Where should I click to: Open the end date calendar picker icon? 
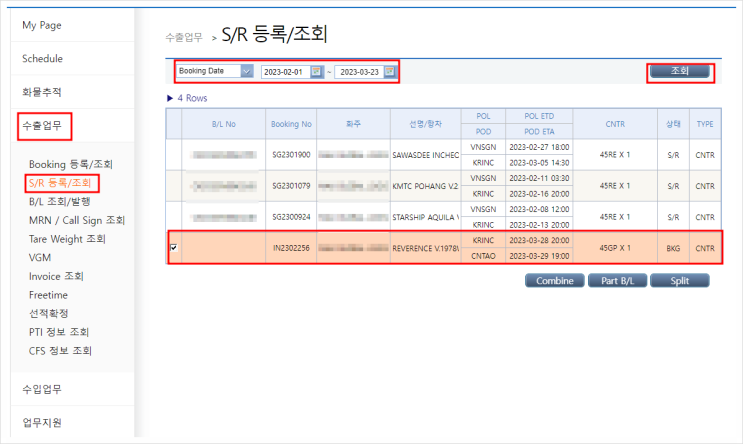point(390,72)
